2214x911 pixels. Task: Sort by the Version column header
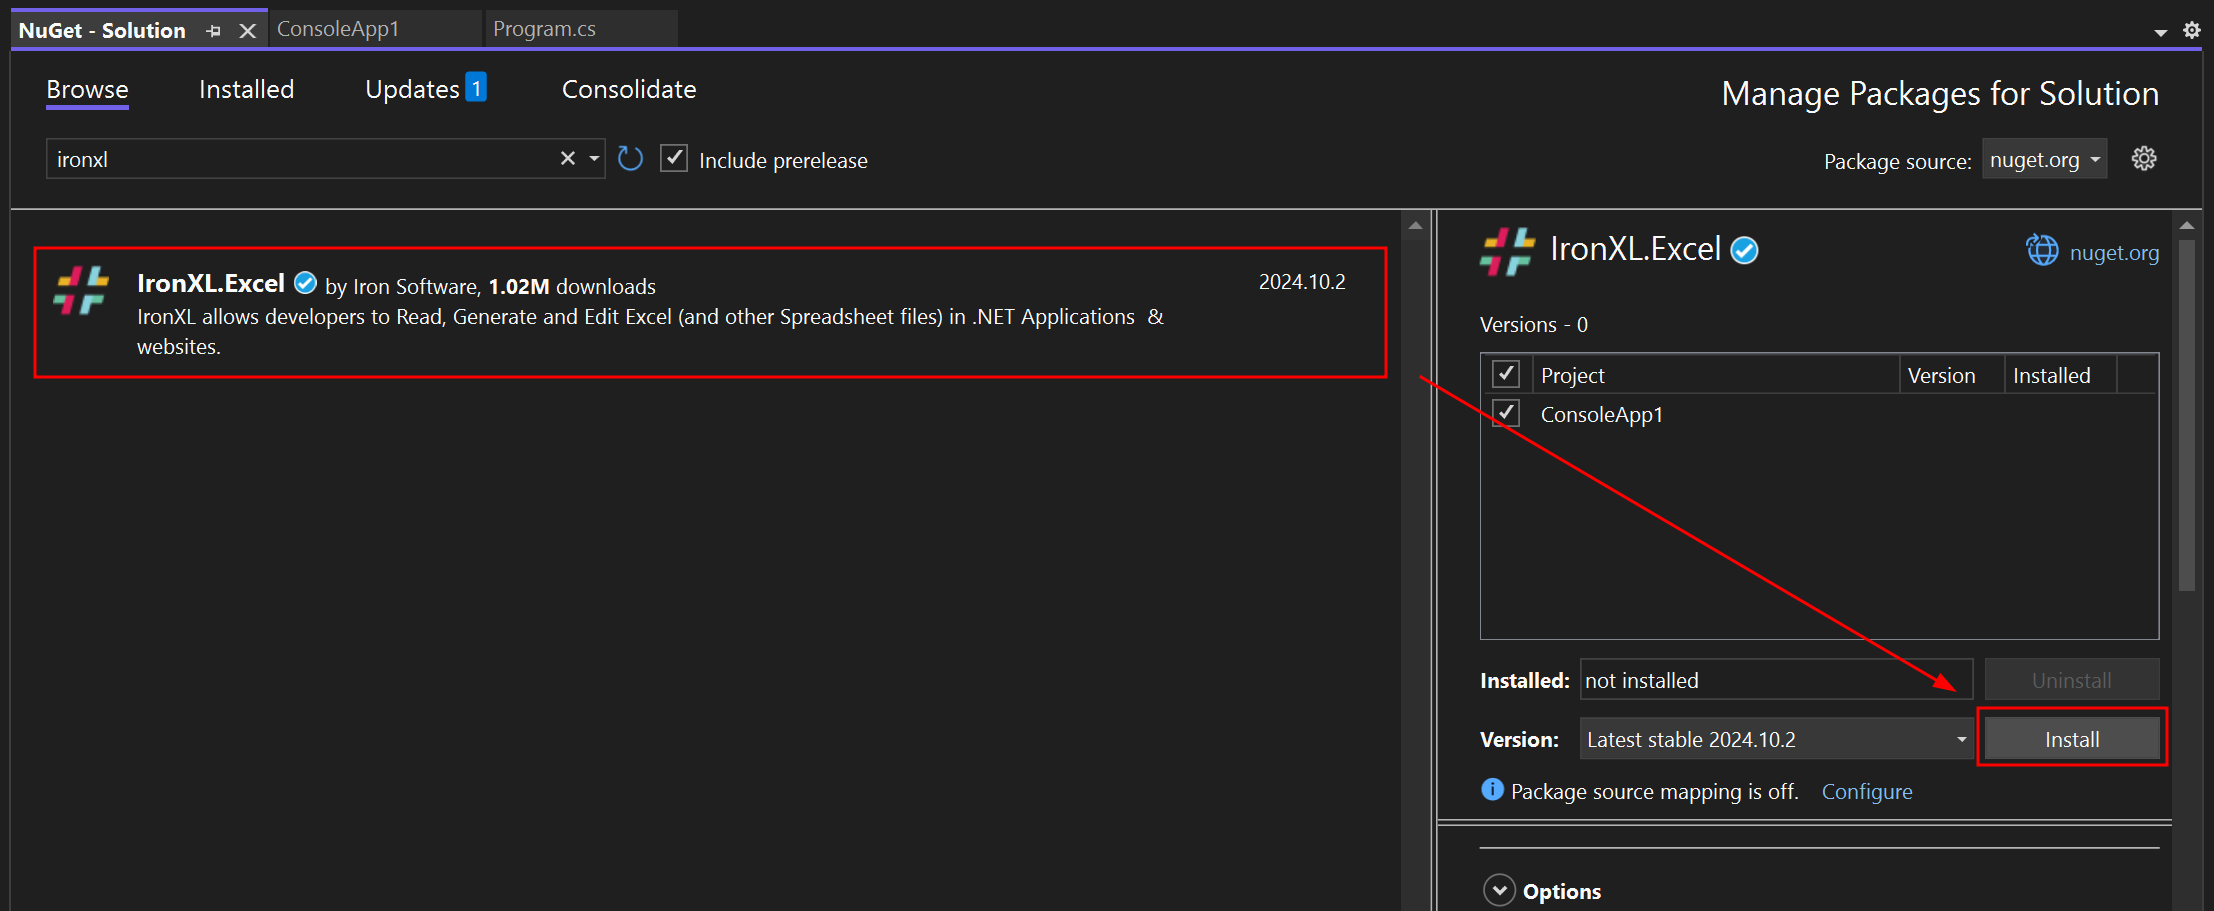pyautogui.click(x=1951, y=375)
